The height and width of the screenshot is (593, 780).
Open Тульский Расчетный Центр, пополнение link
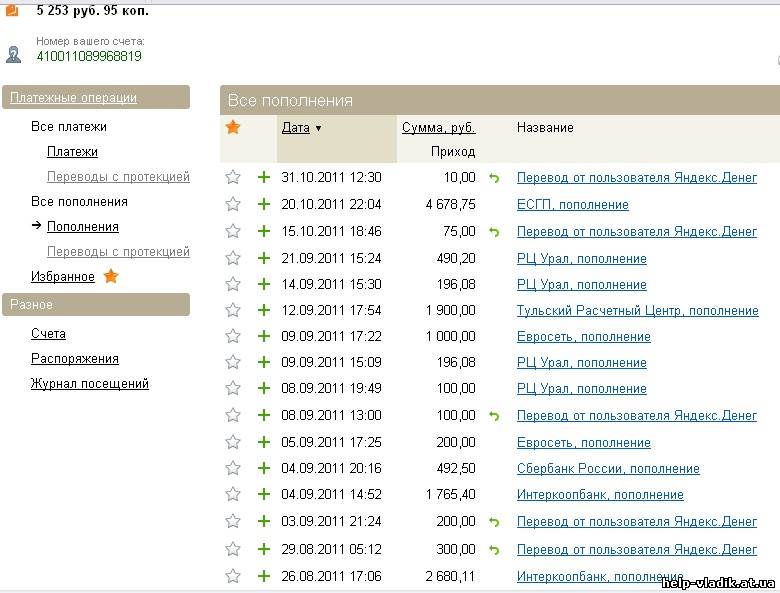tap(637, 311)
